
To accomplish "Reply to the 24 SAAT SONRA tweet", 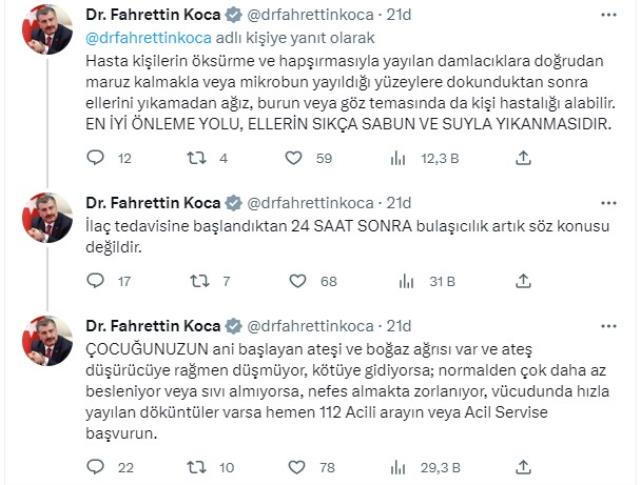I will click(x=96, y=281).
